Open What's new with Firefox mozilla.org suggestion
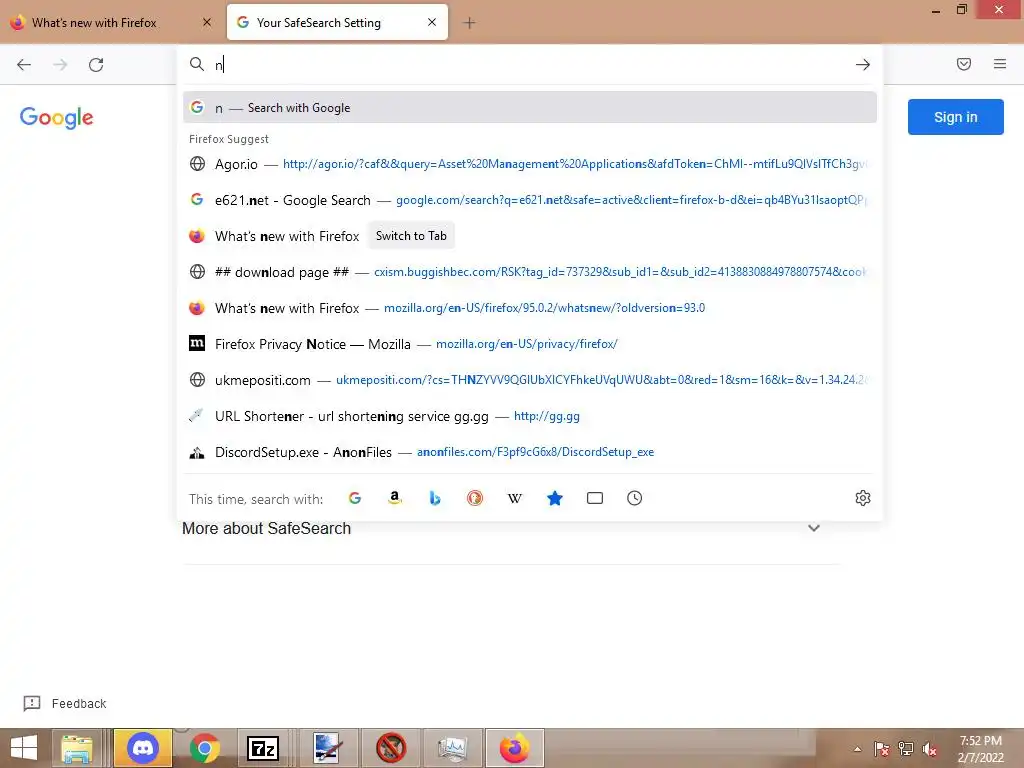This screenshot has height=768, width=1024. point(530,308)
